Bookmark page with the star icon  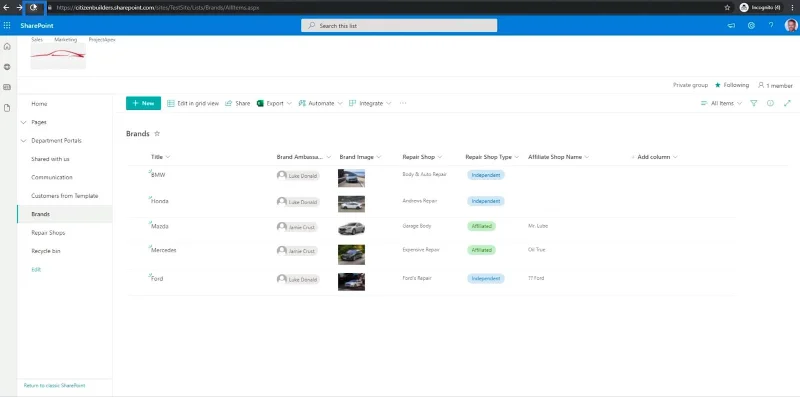pyautogui.click(x=727, y=8)
